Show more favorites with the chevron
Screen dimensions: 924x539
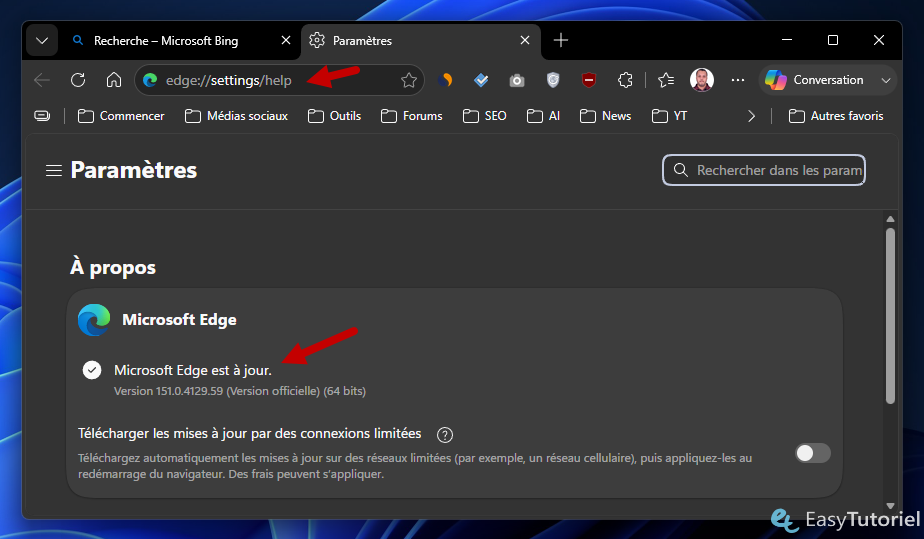(751, 116)
